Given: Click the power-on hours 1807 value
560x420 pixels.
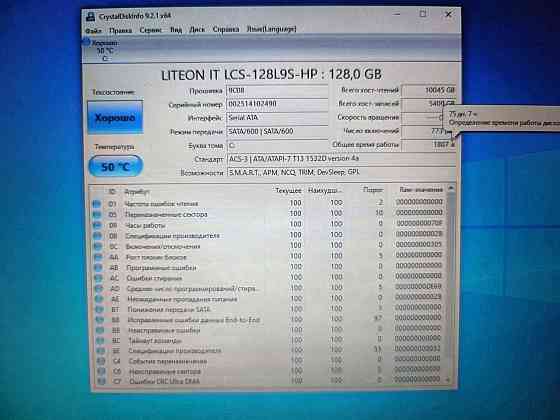Looking at the screenshot, I should click(x=429, y=144).
